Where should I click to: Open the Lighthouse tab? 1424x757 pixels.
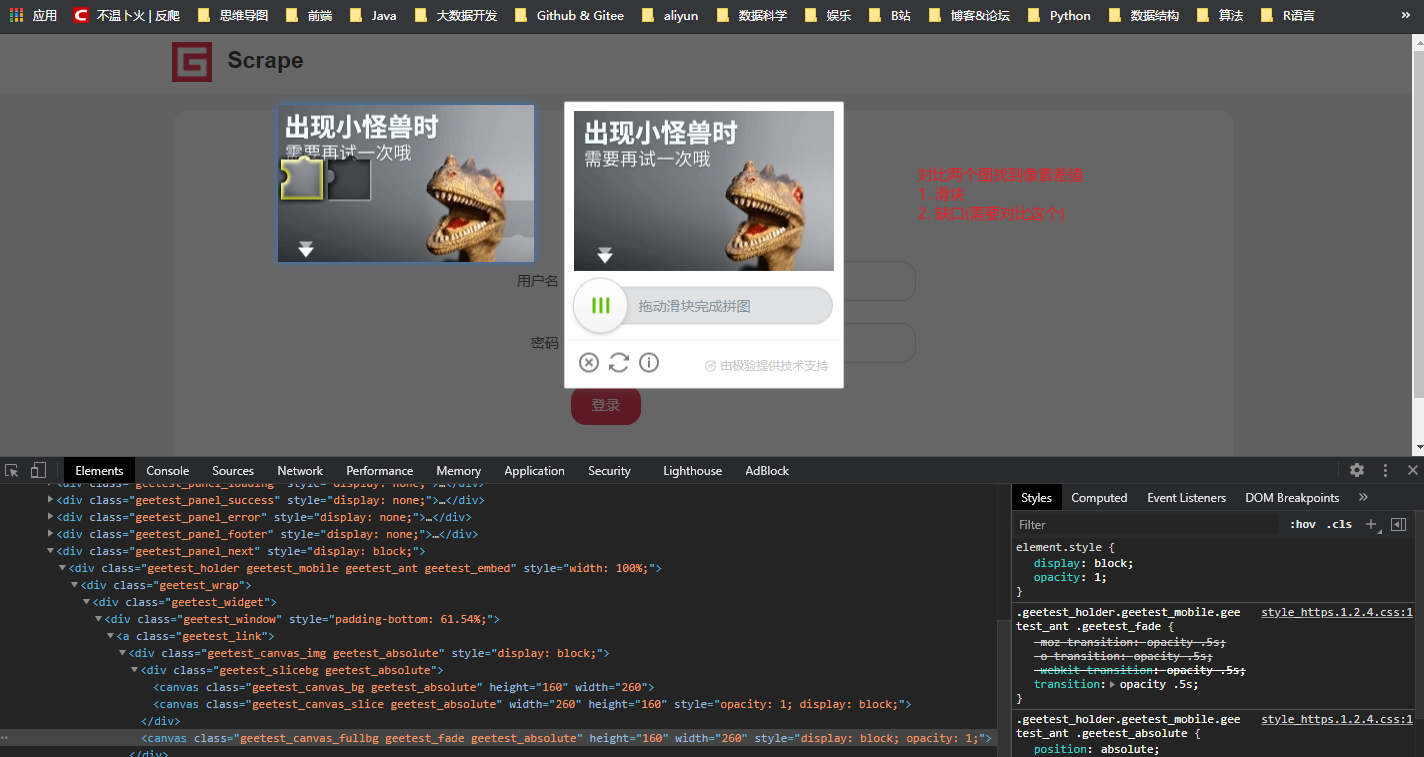[x=692, y=471]
